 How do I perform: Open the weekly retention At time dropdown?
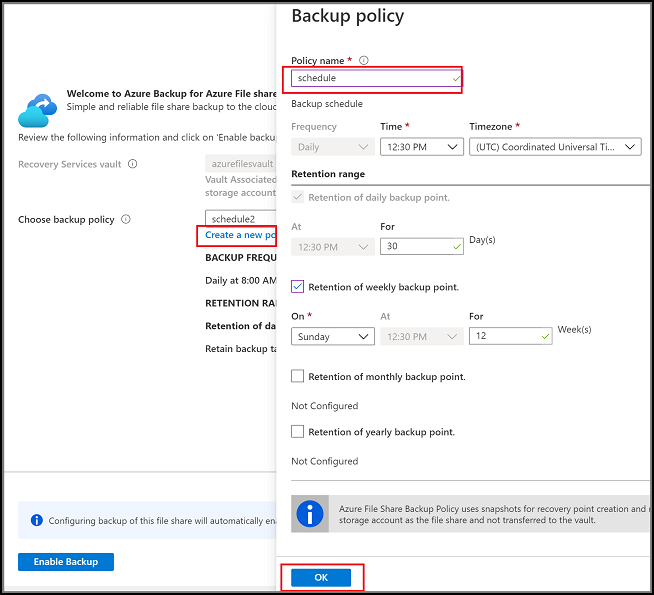(422, 336)
